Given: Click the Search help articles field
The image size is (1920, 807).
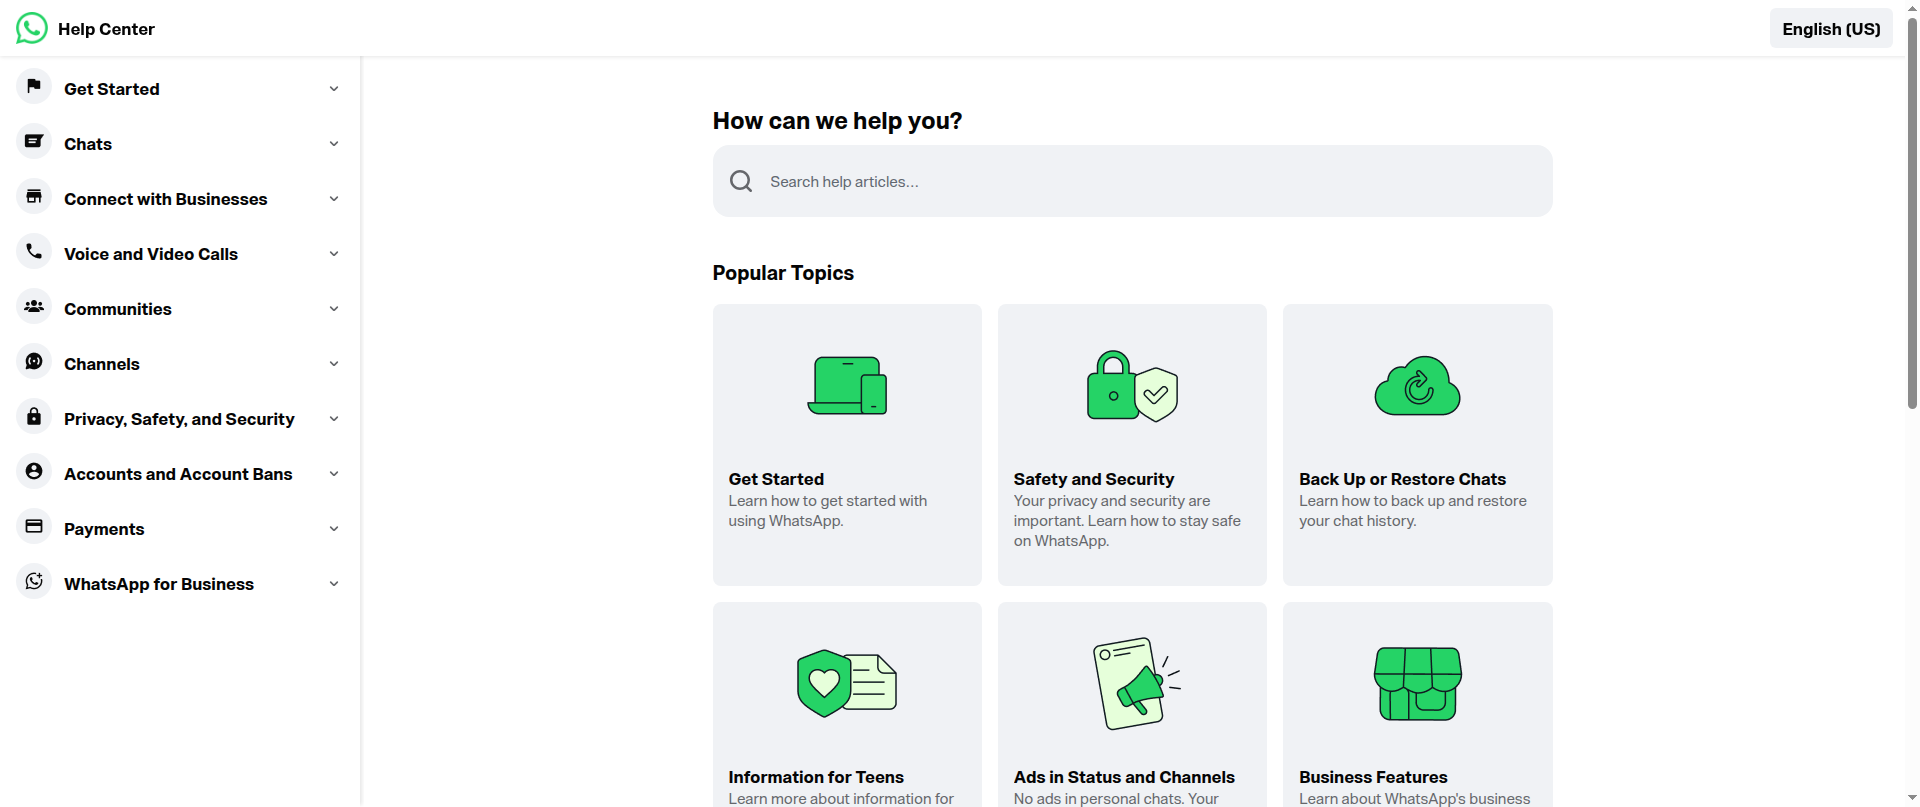Looking at the screenshot, I should coord(1132,181).
